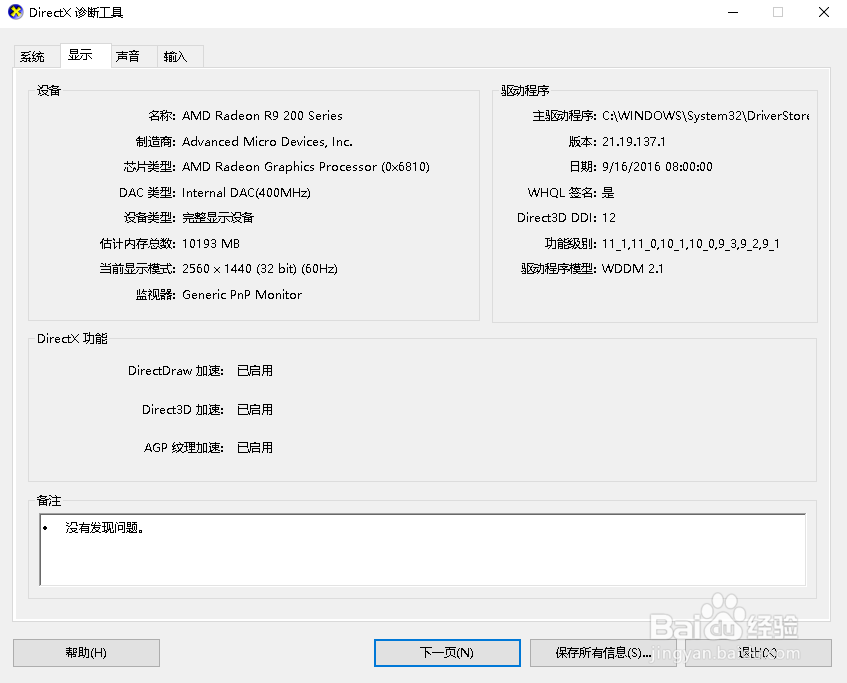Click the AGP 纹理加速 status 已启用
Viewport: 847px width, 683px height.
[x=254, y=447]
